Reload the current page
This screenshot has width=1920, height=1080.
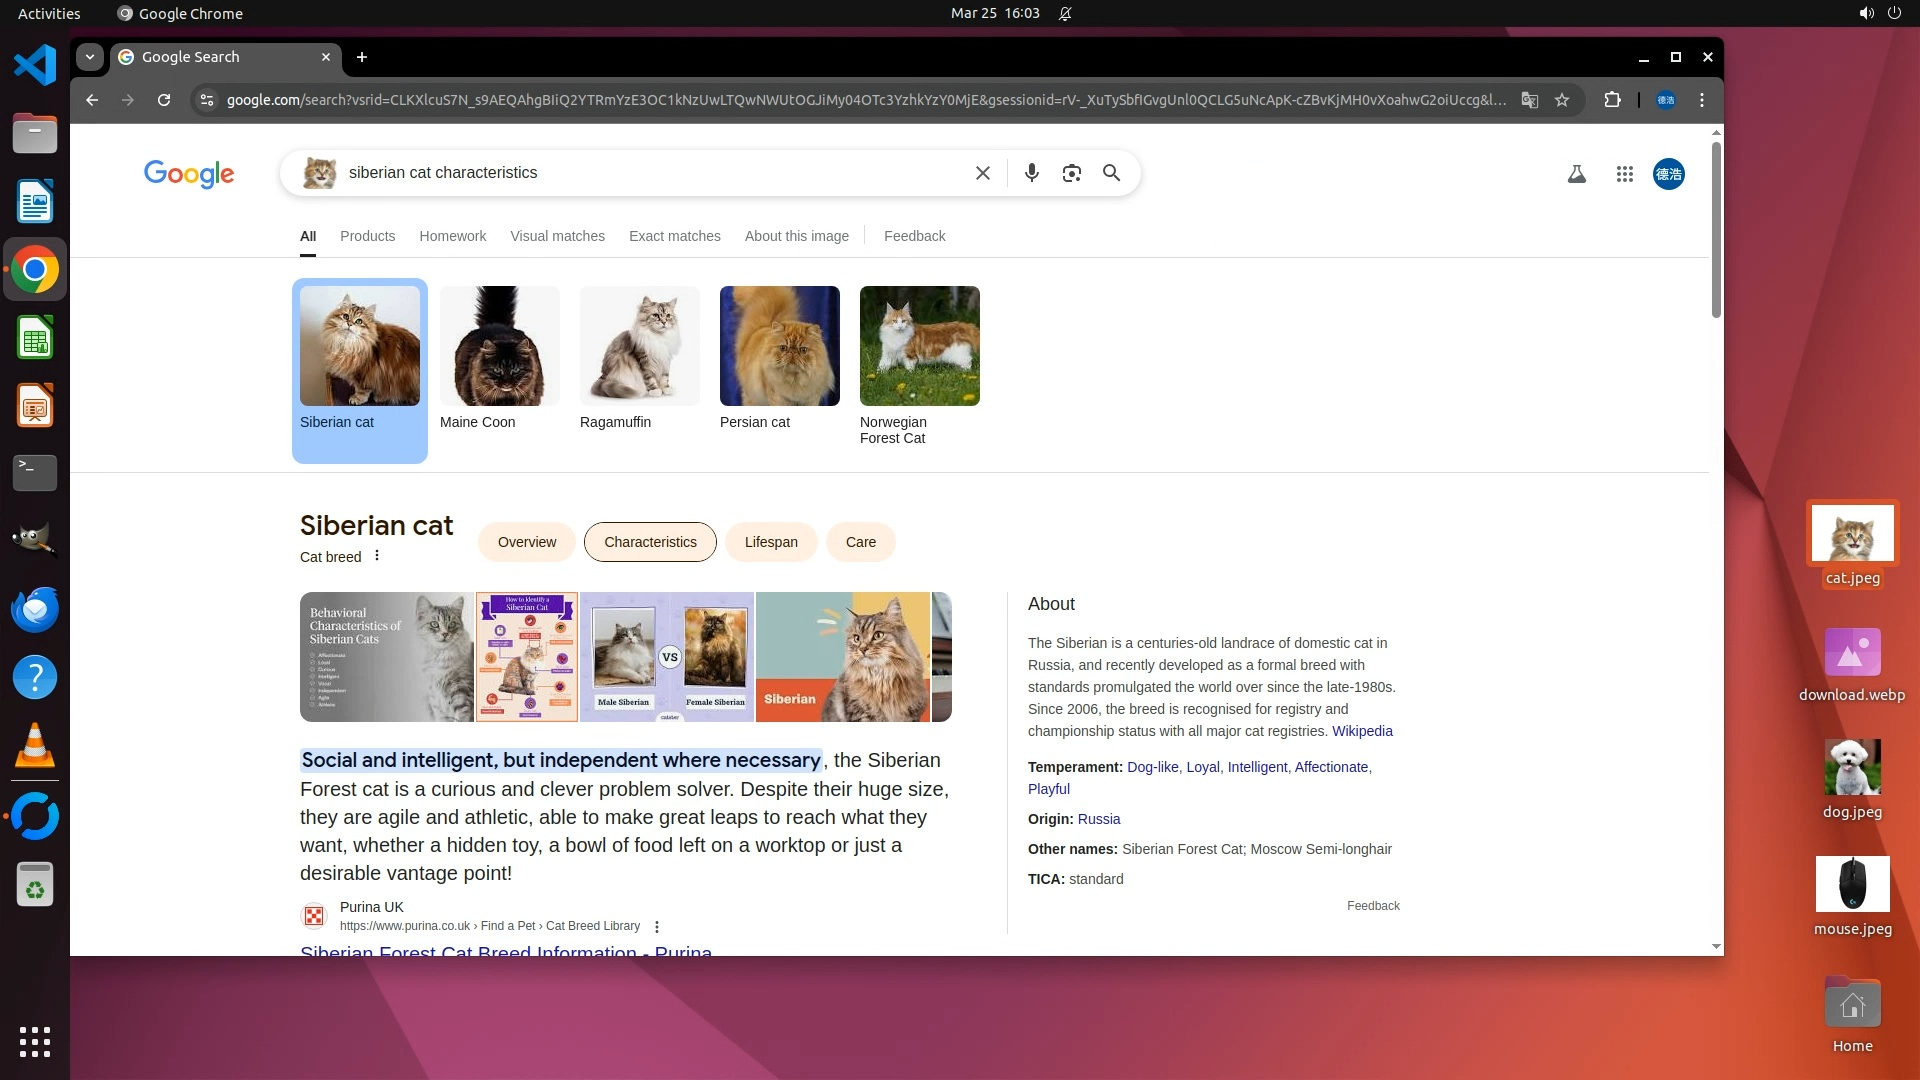coord(164,100)
